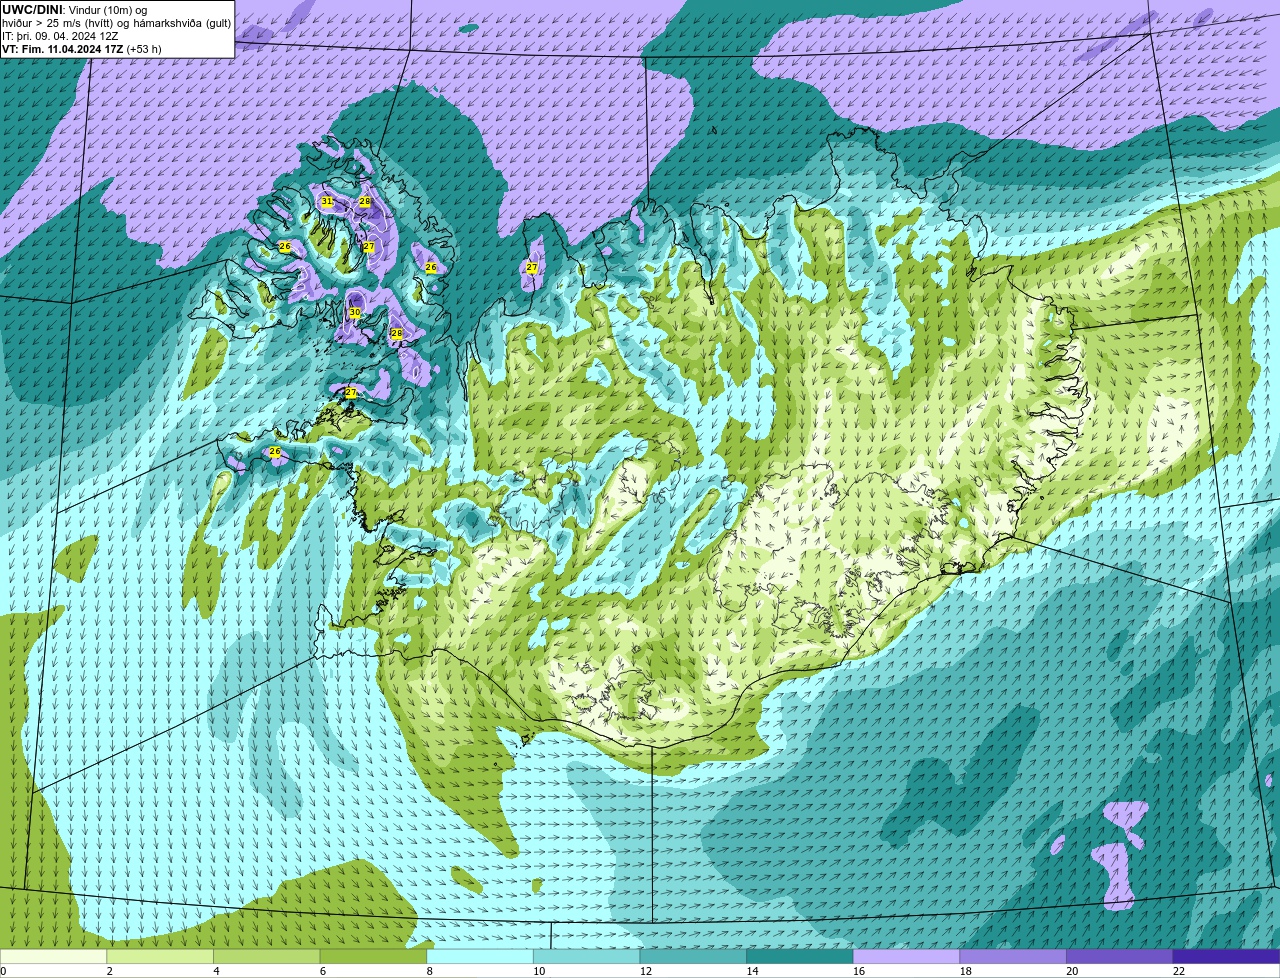
Task: Select the 28 gust label beside the 31 label
Action: [x=365, y=202]
